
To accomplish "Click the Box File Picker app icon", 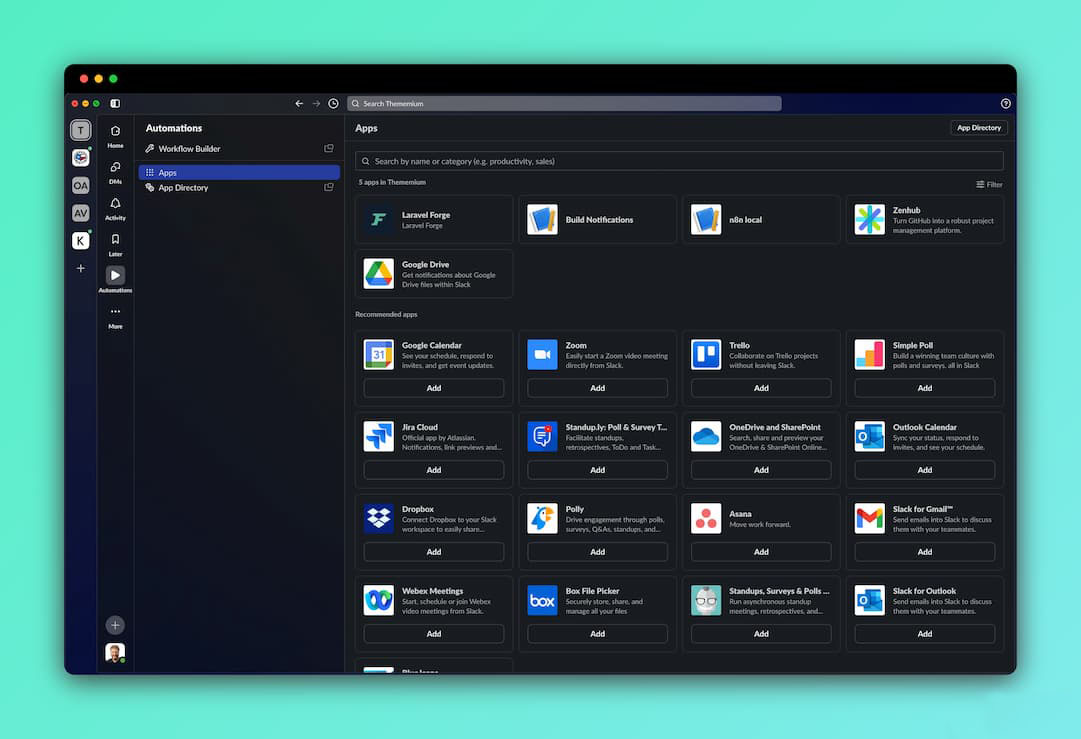I will pyautogui.click(x=543, y=600).
